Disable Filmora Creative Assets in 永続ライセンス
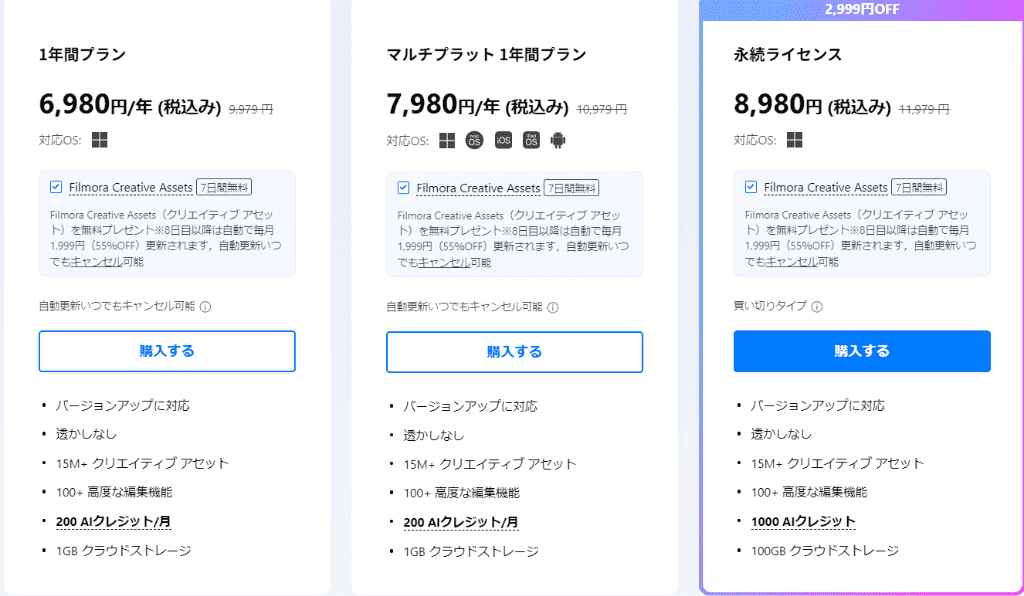Screen dimensions: 1024x596 pyautogui.click(x=751, y=187)
